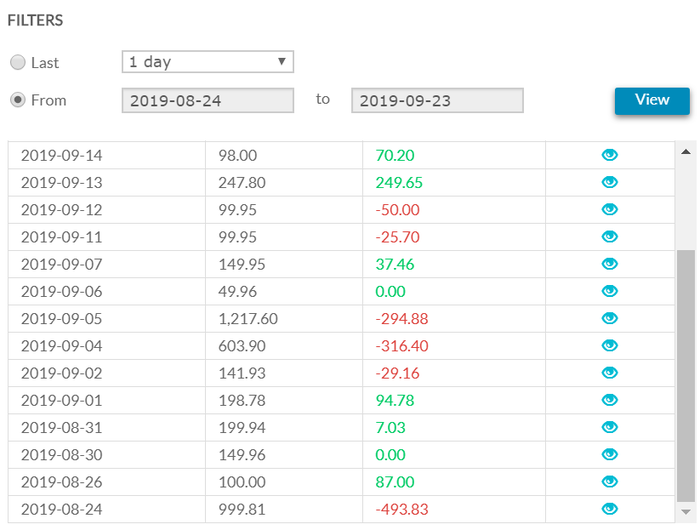Image resolution: width=700 pixels, height=530 pixels.
Task: Click eye icon on 2019-09-07 row
Action: (x=609, y=264)
